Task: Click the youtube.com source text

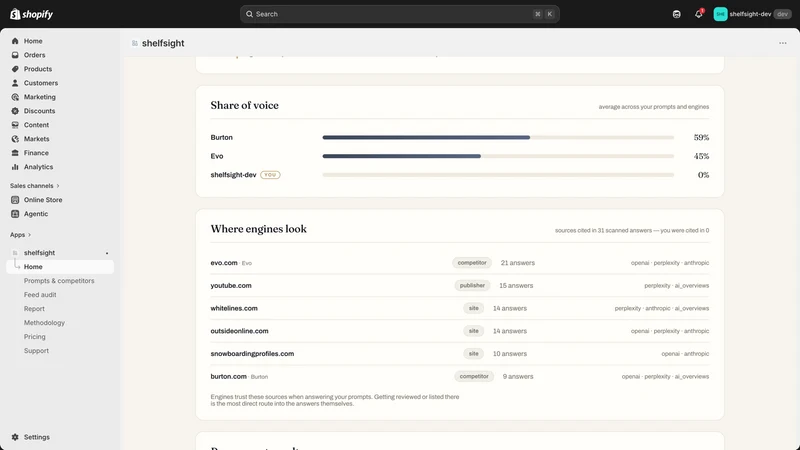Action: pyautogui.click(x=231, y=286)
